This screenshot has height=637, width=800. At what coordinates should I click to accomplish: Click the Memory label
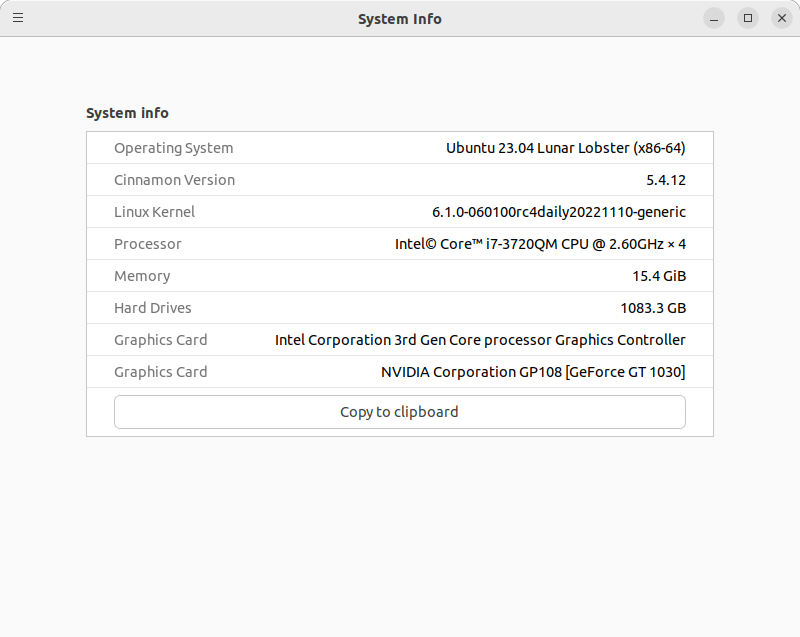point(142,276)
